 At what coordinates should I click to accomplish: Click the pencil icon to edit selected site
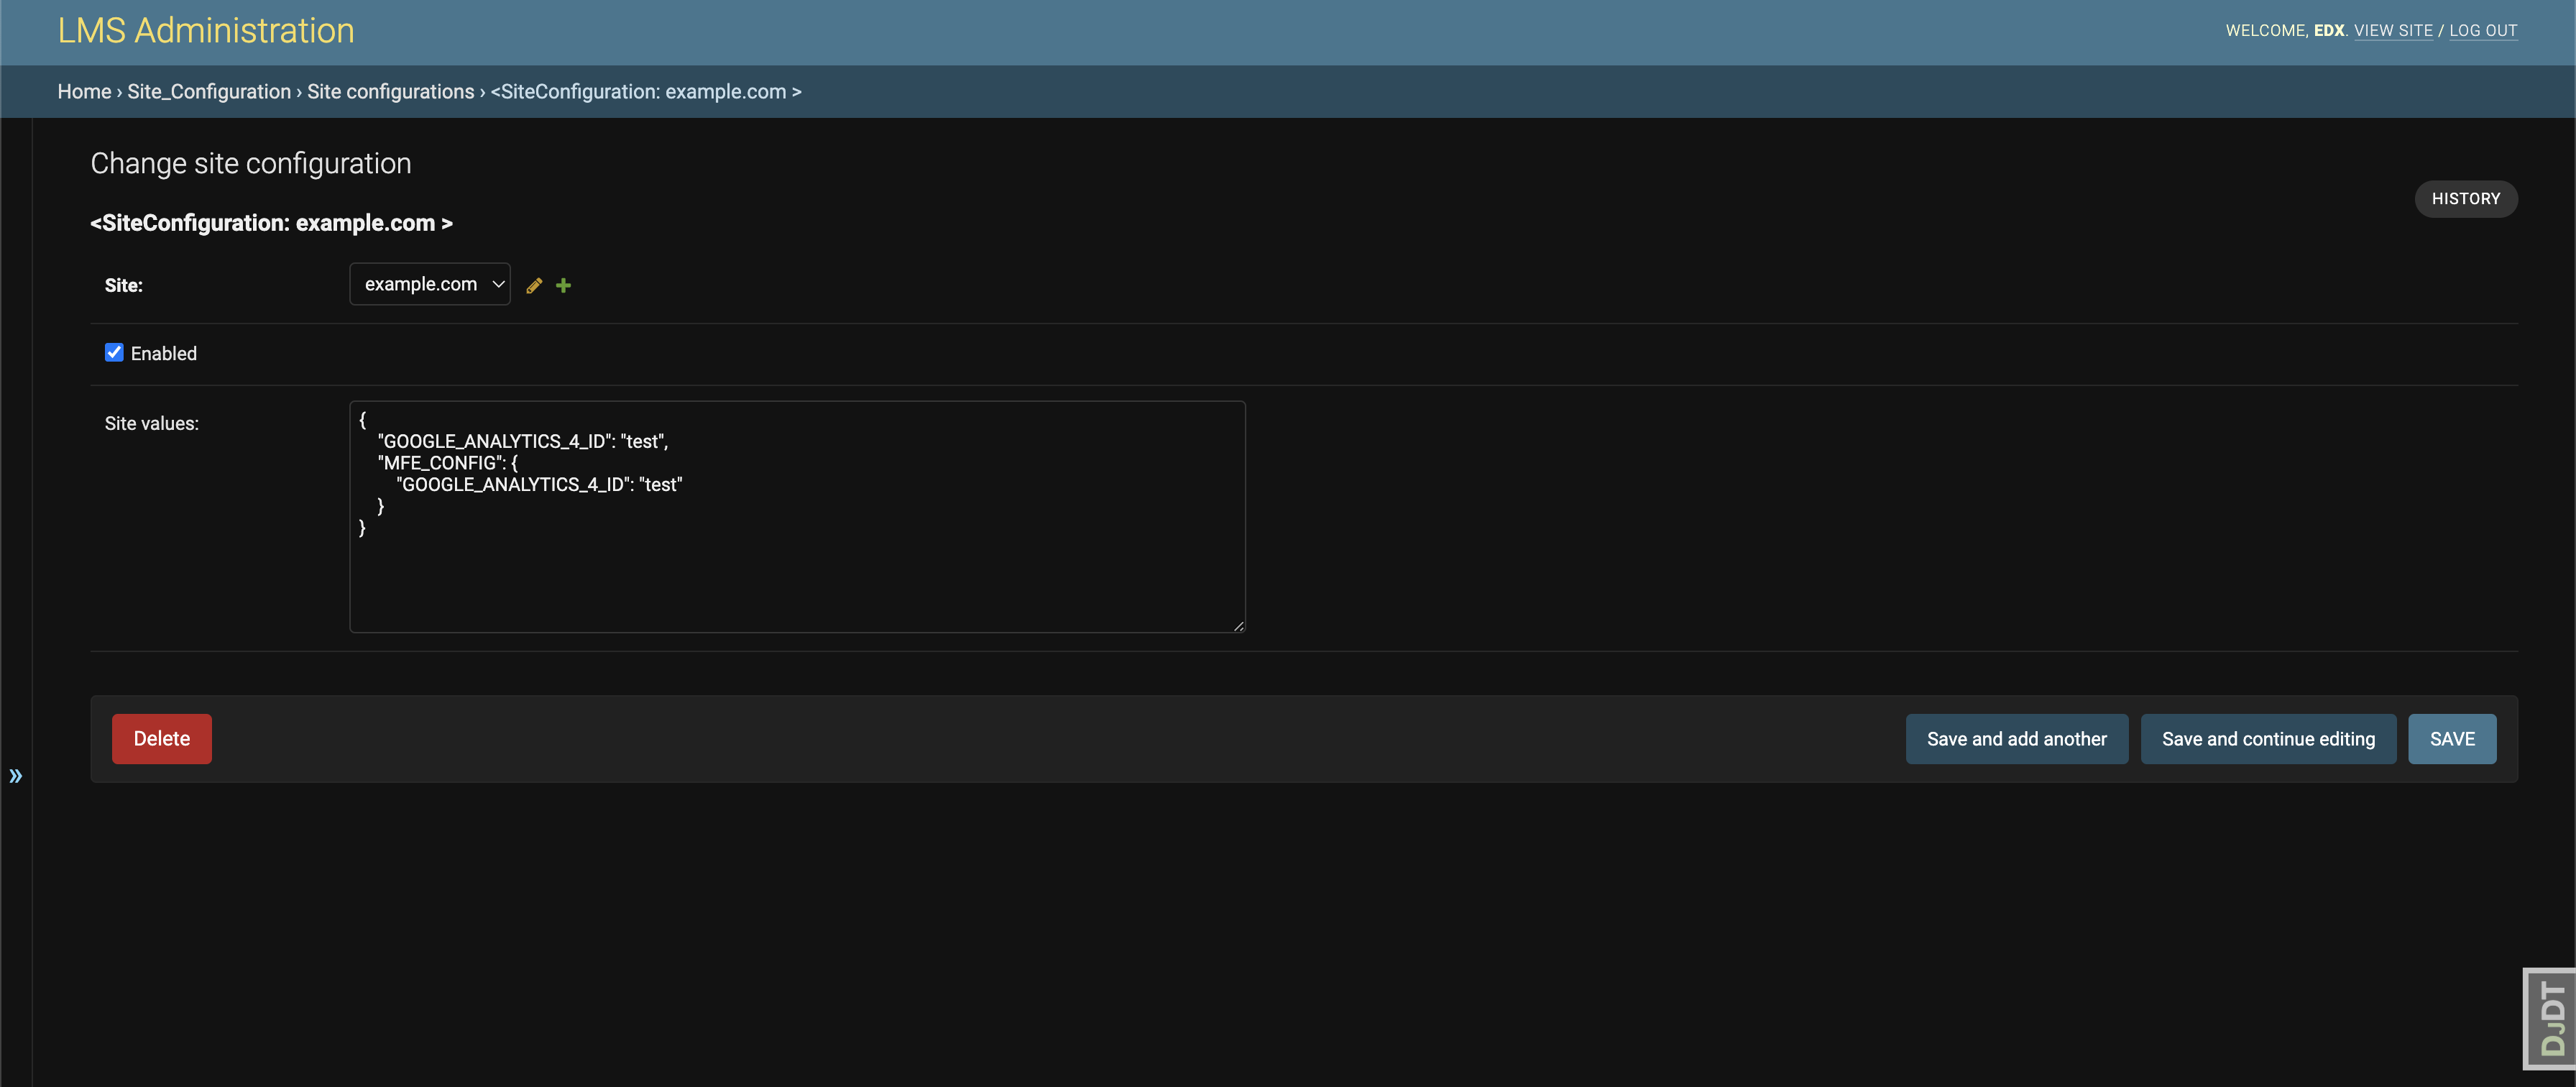[x=533, y=285]
